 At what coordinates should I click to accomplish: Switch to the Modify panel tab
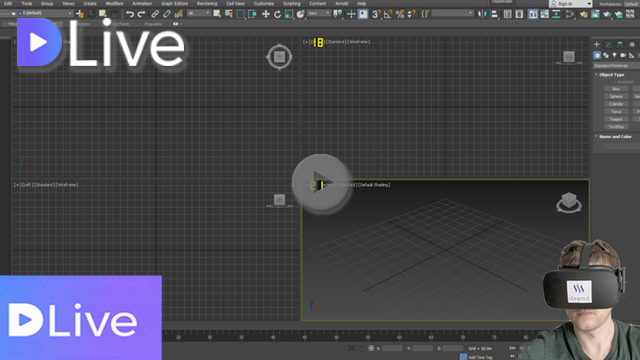[x=608, y=44]
